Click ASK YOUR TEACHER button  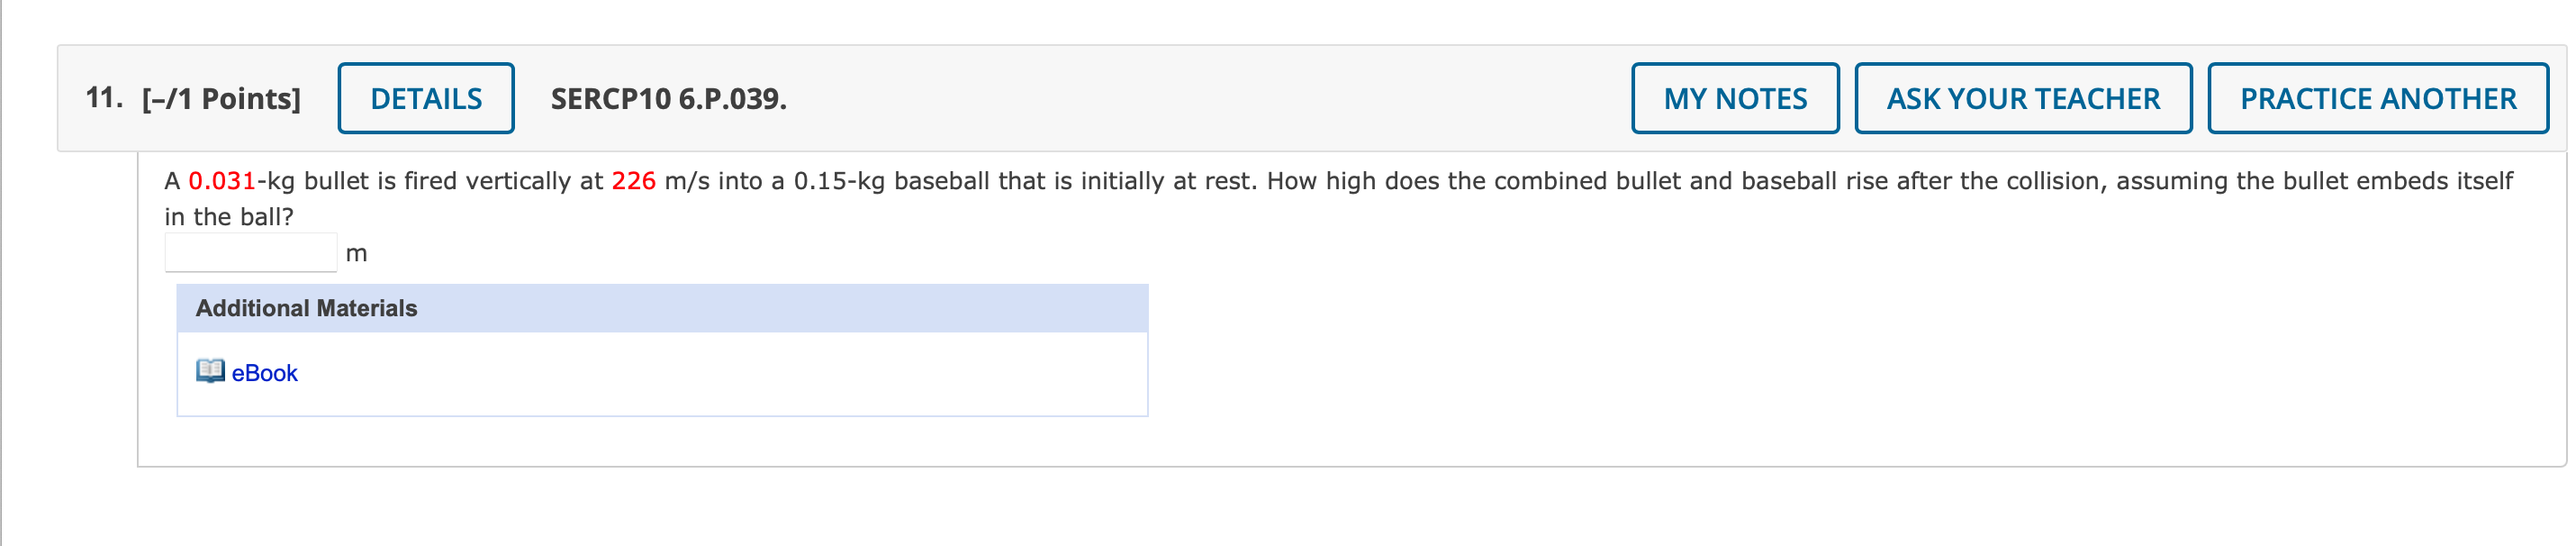coord(2022,98)
